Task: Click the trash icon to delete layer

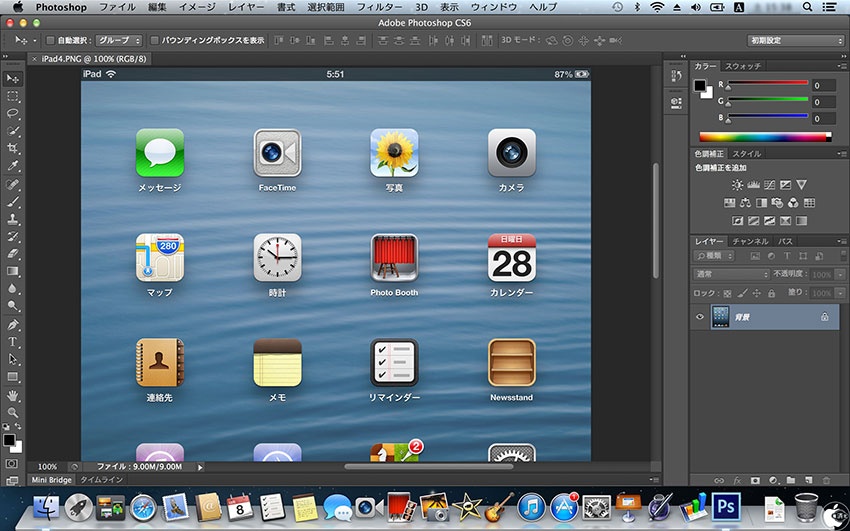Action: pyautogui.click(x=826, y=480)
